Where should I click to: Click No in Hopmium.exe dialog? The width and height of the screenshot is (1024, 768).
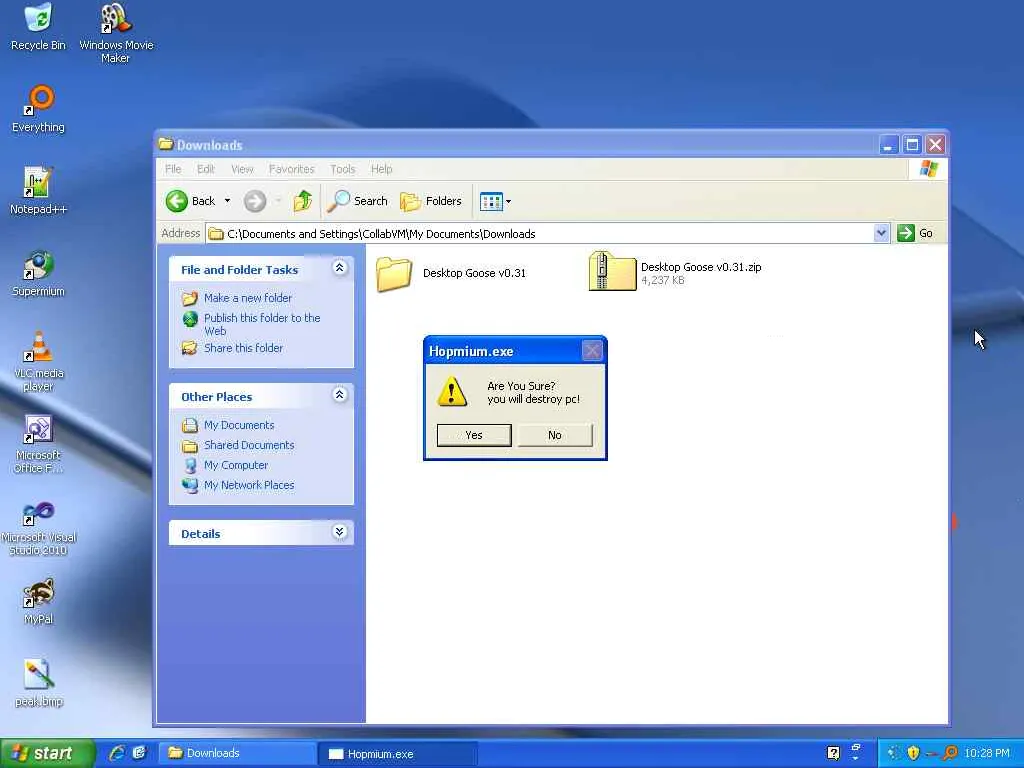pyautogui.click(x=554, y=435)
